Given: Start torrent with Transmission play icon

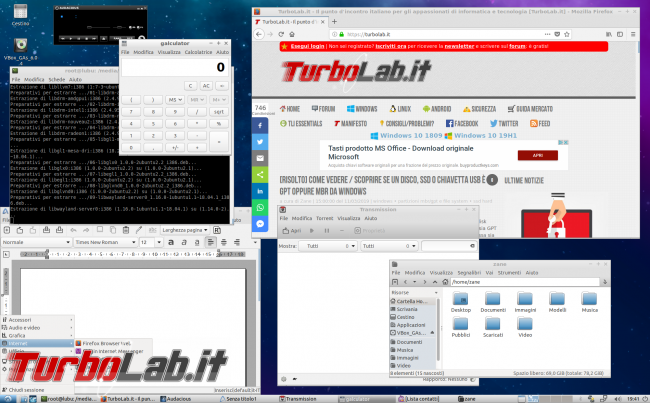Looking at the screenshot, I should pos(312,231).
